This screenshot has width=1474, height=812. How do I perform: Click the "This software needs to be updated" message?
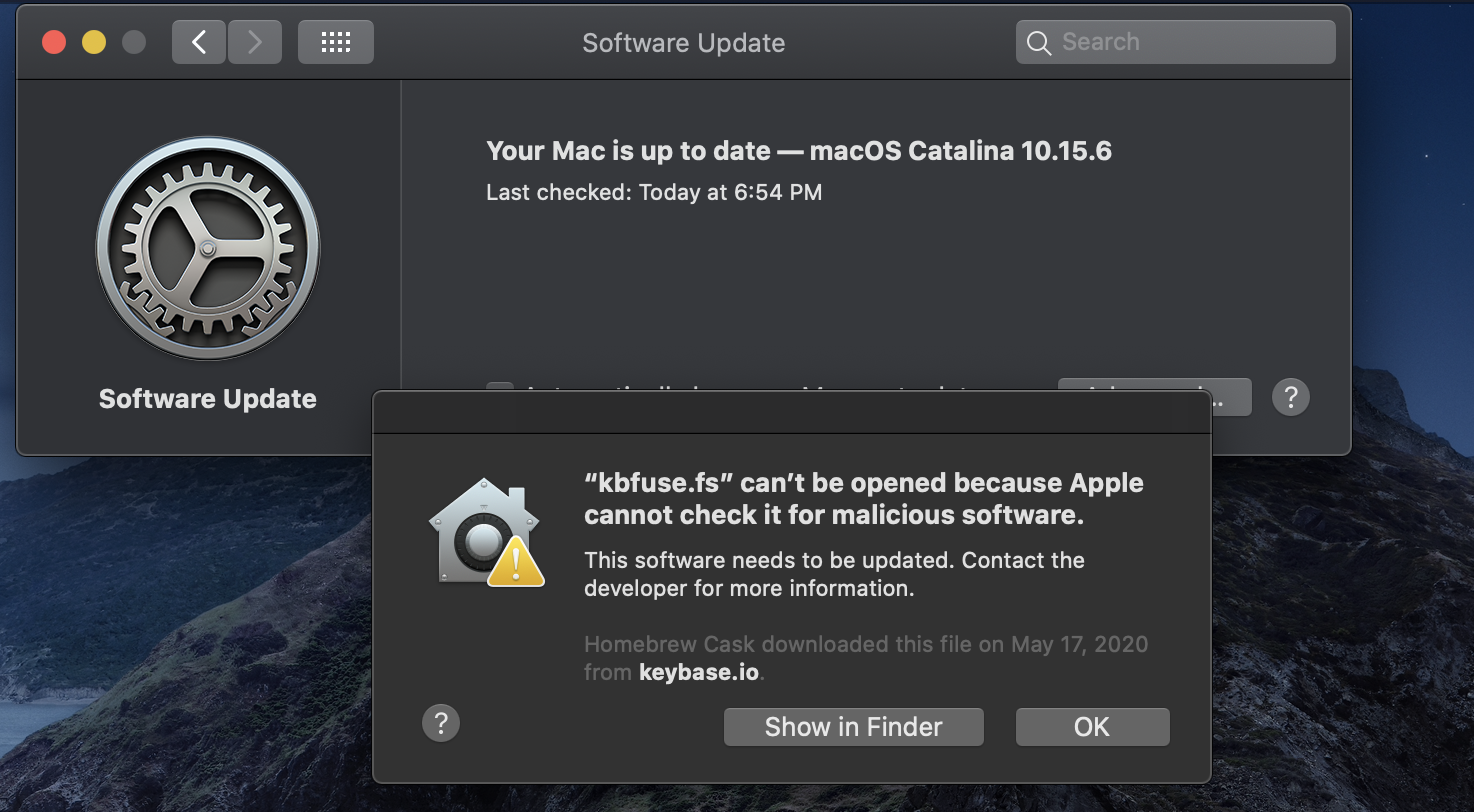click(835, 574)
